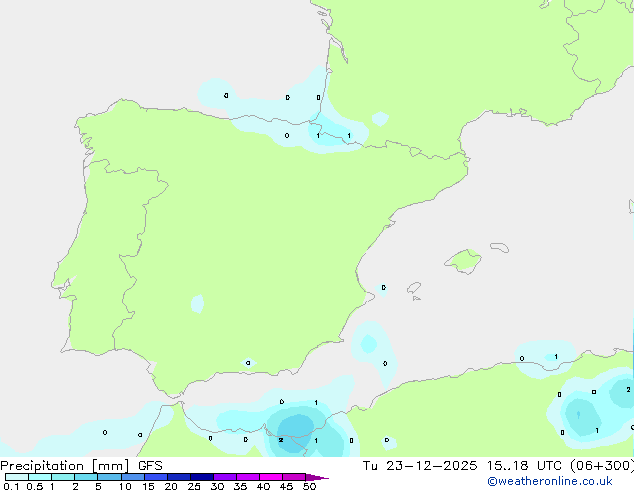Pick the 5–10 mm legend swatch
Viewport: 634px width, 490px height.
109,477
